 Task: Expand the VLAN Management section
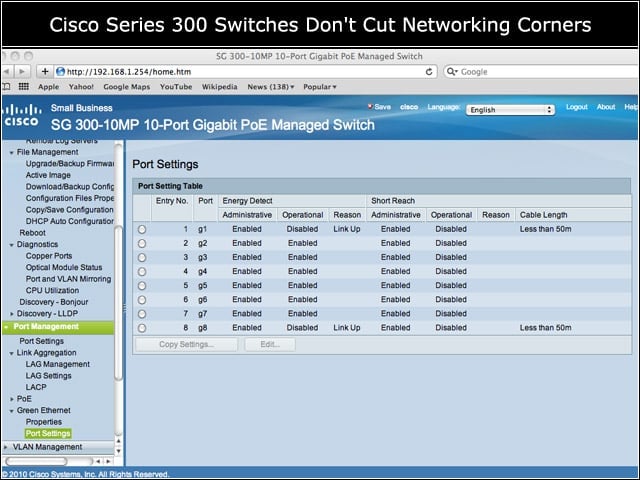tap(6, 447)
